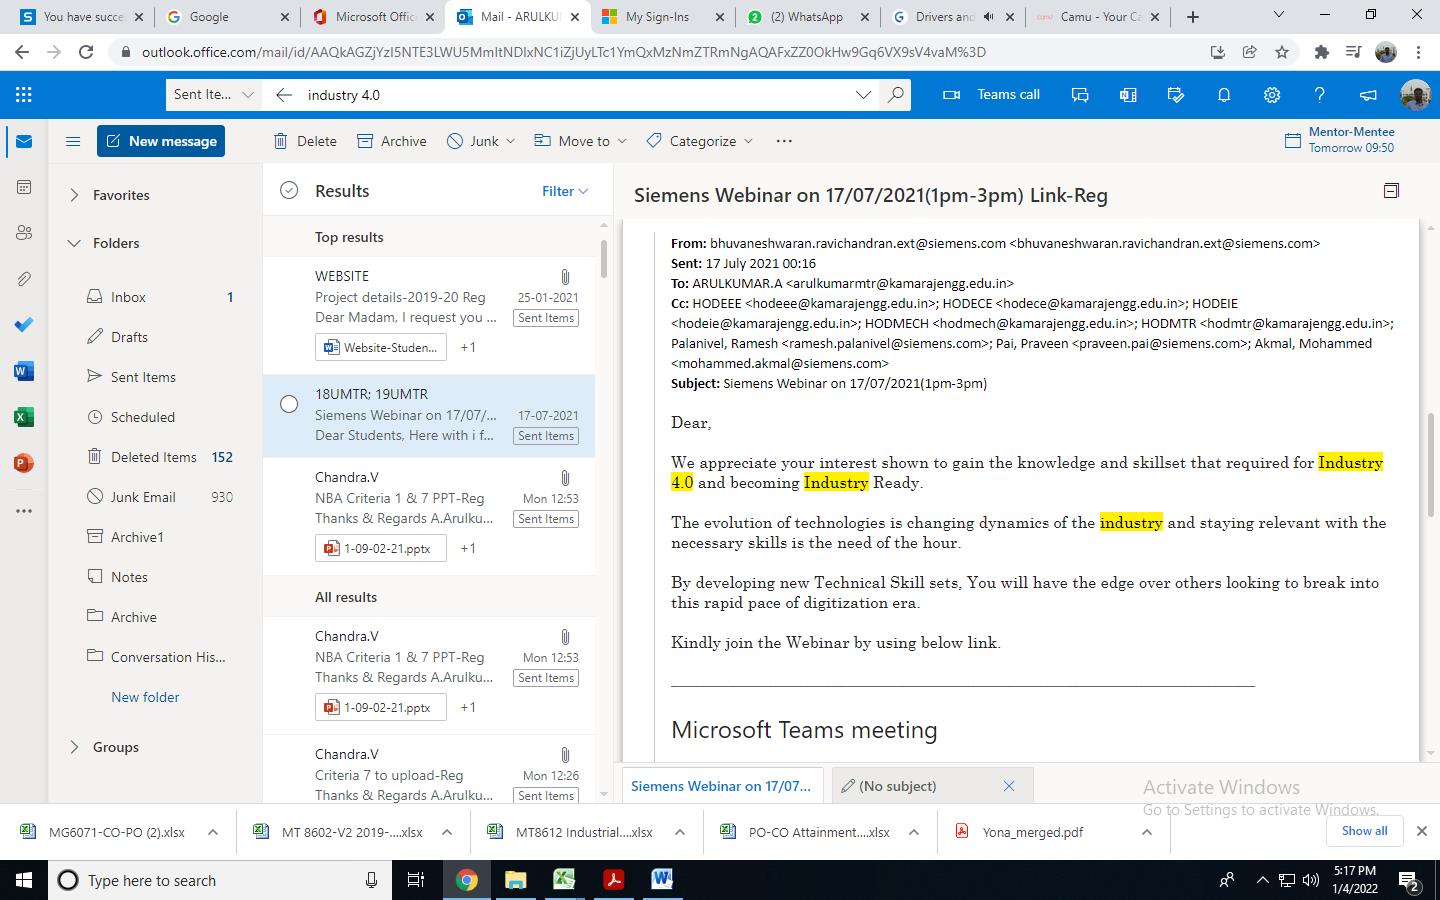Show more apps ellipsis in left rail
This screenshot has height=900, width=1440.
point(24,511)
